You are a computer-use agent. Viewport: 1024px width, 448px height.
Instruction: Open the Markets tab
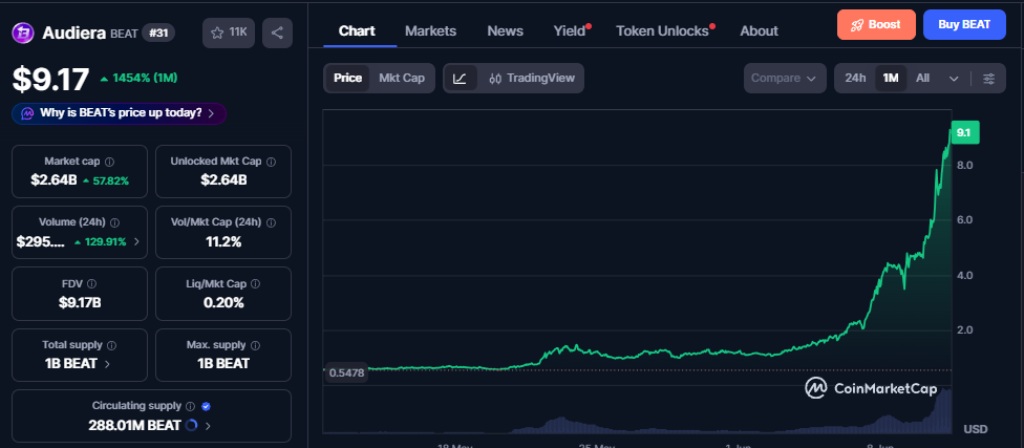click(430, 31)
